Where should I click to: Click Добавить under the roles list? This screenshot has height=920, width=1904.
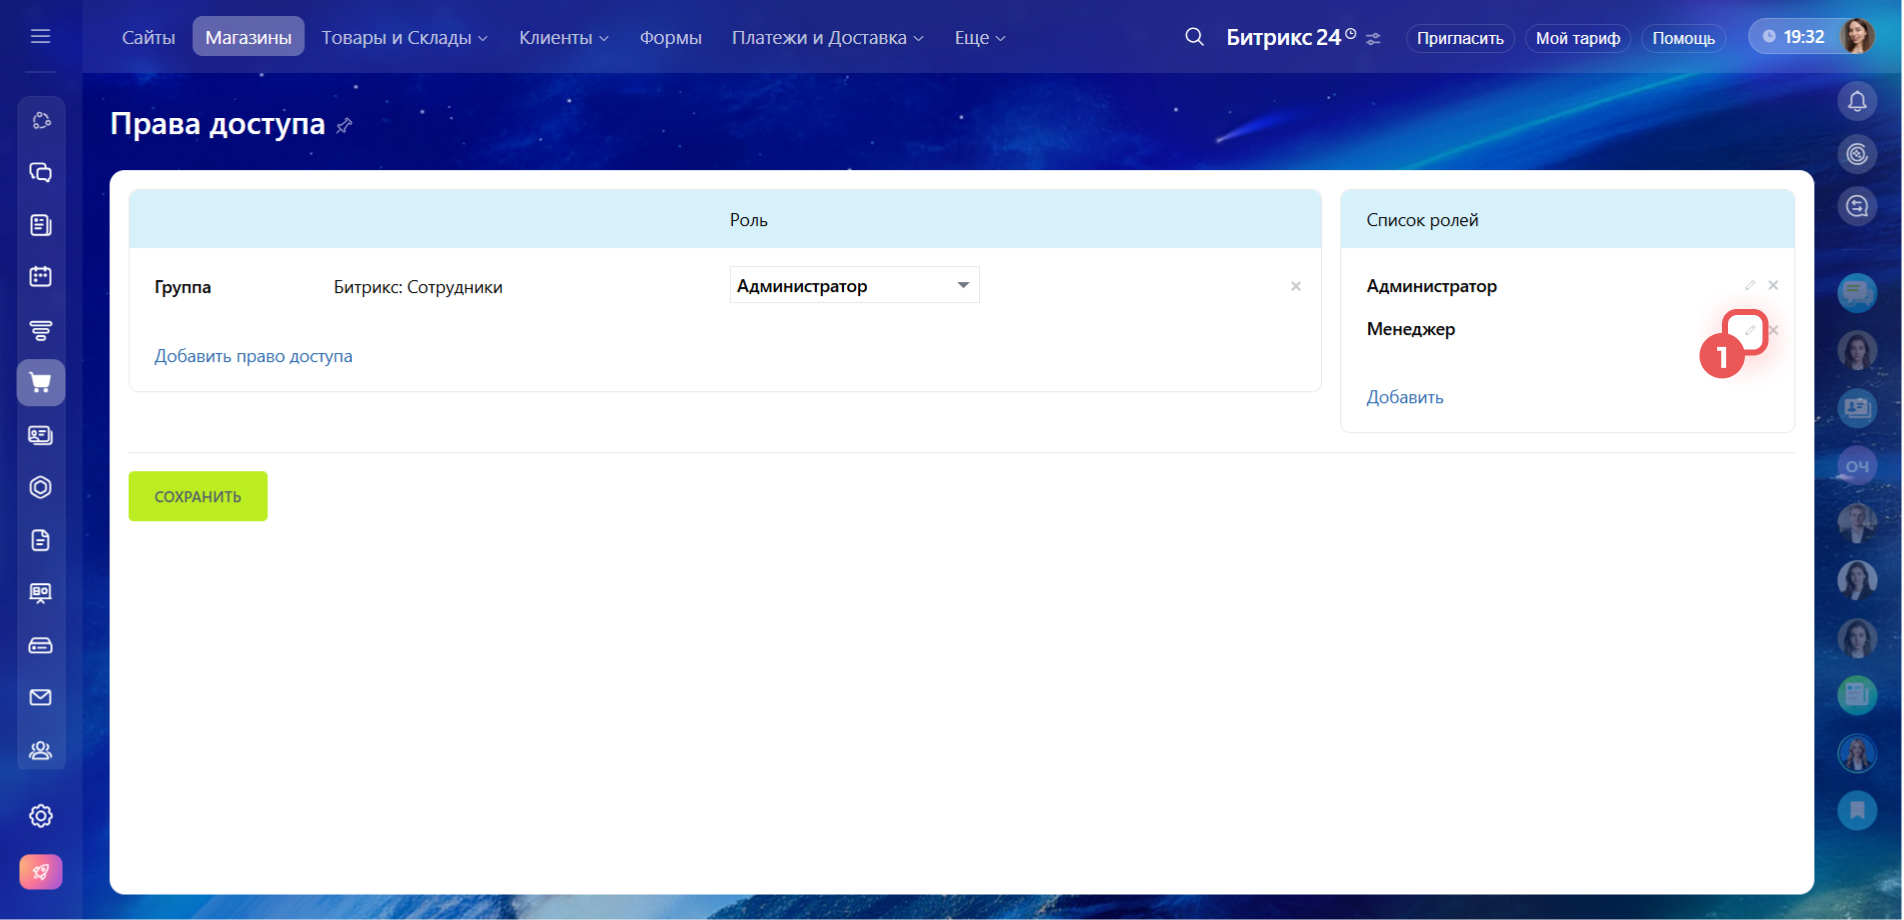(1404, 397)
